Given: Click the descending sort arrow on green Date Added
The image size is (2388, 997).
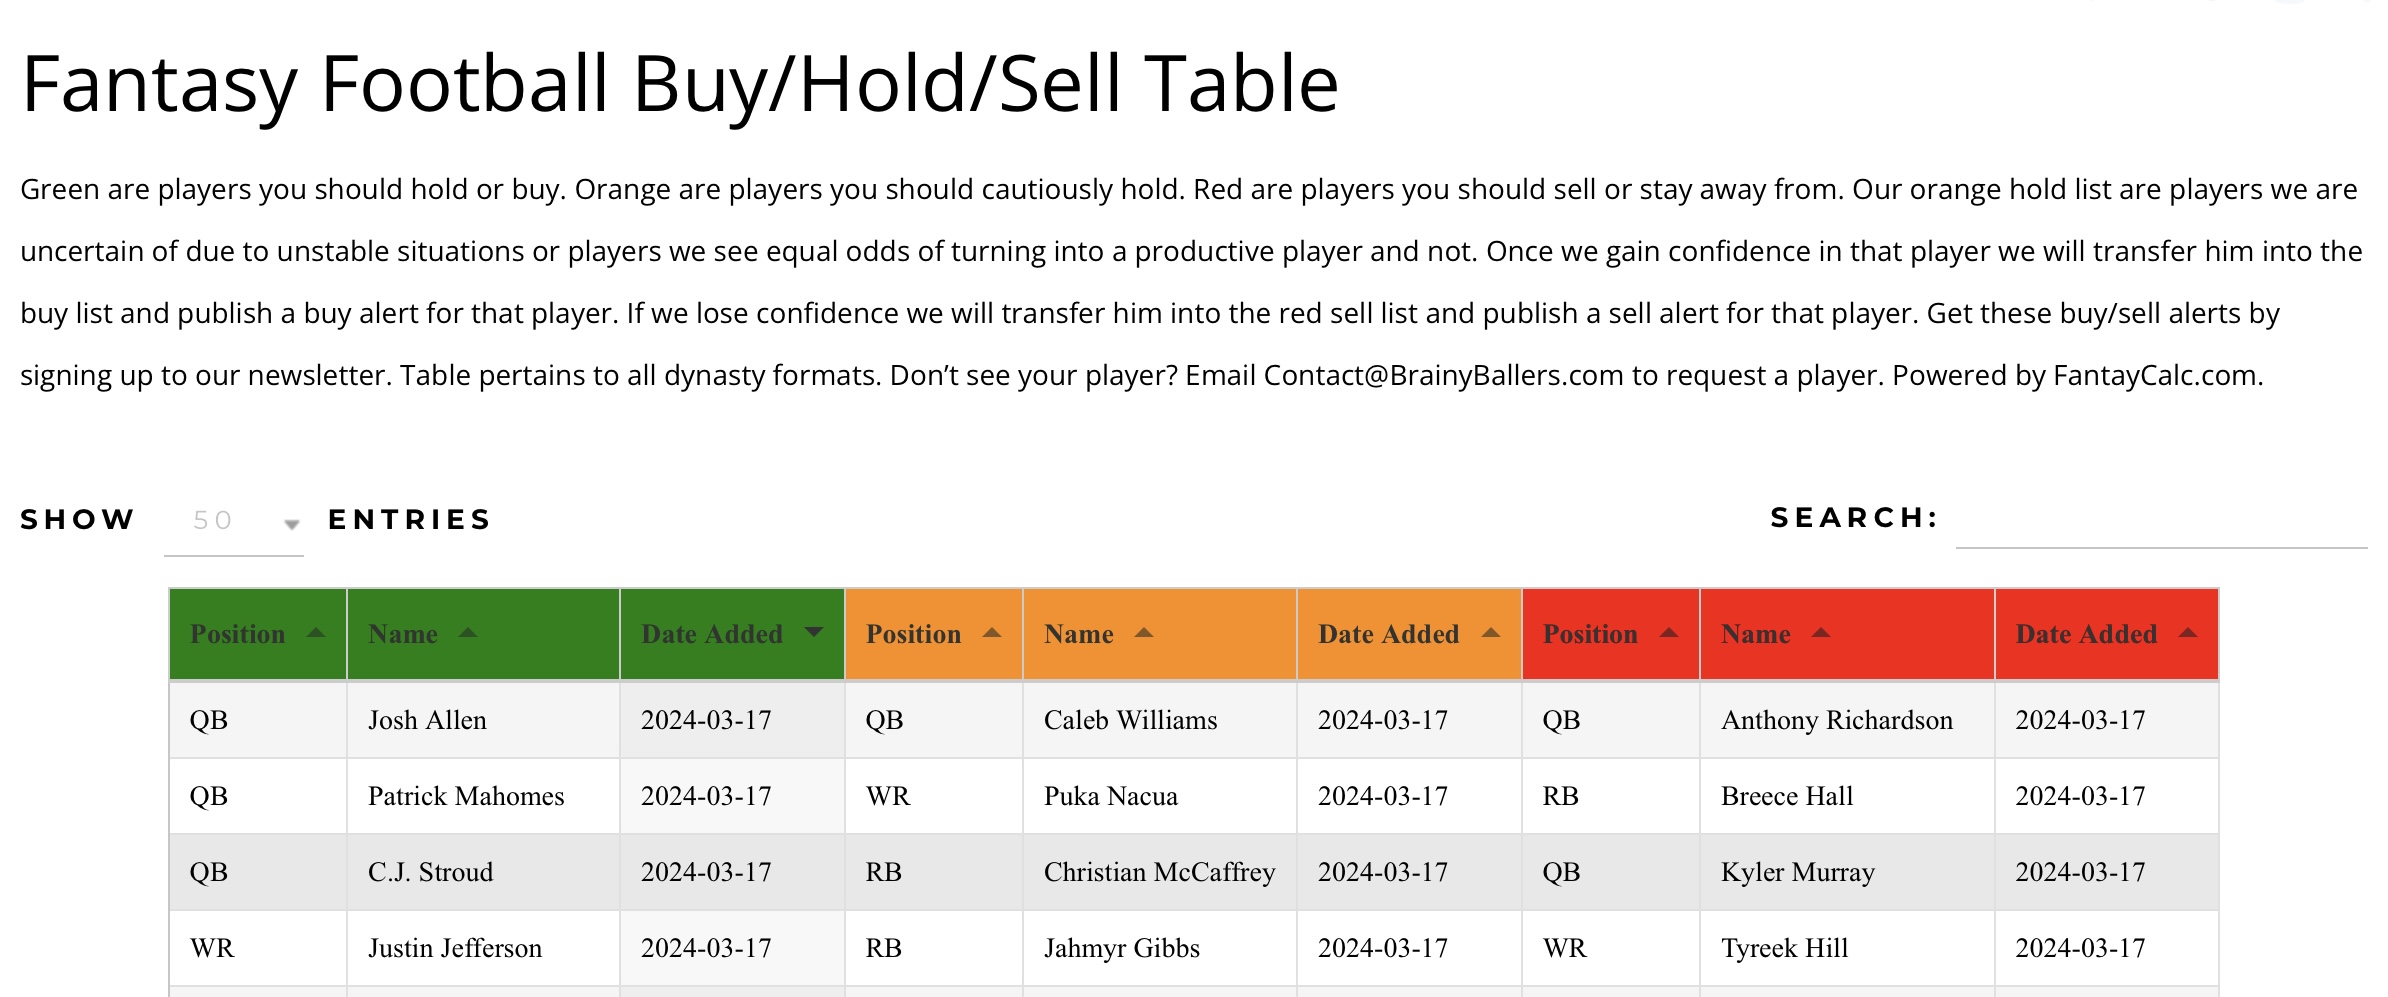Looking at the screenshot, I should tap(814, 633).
